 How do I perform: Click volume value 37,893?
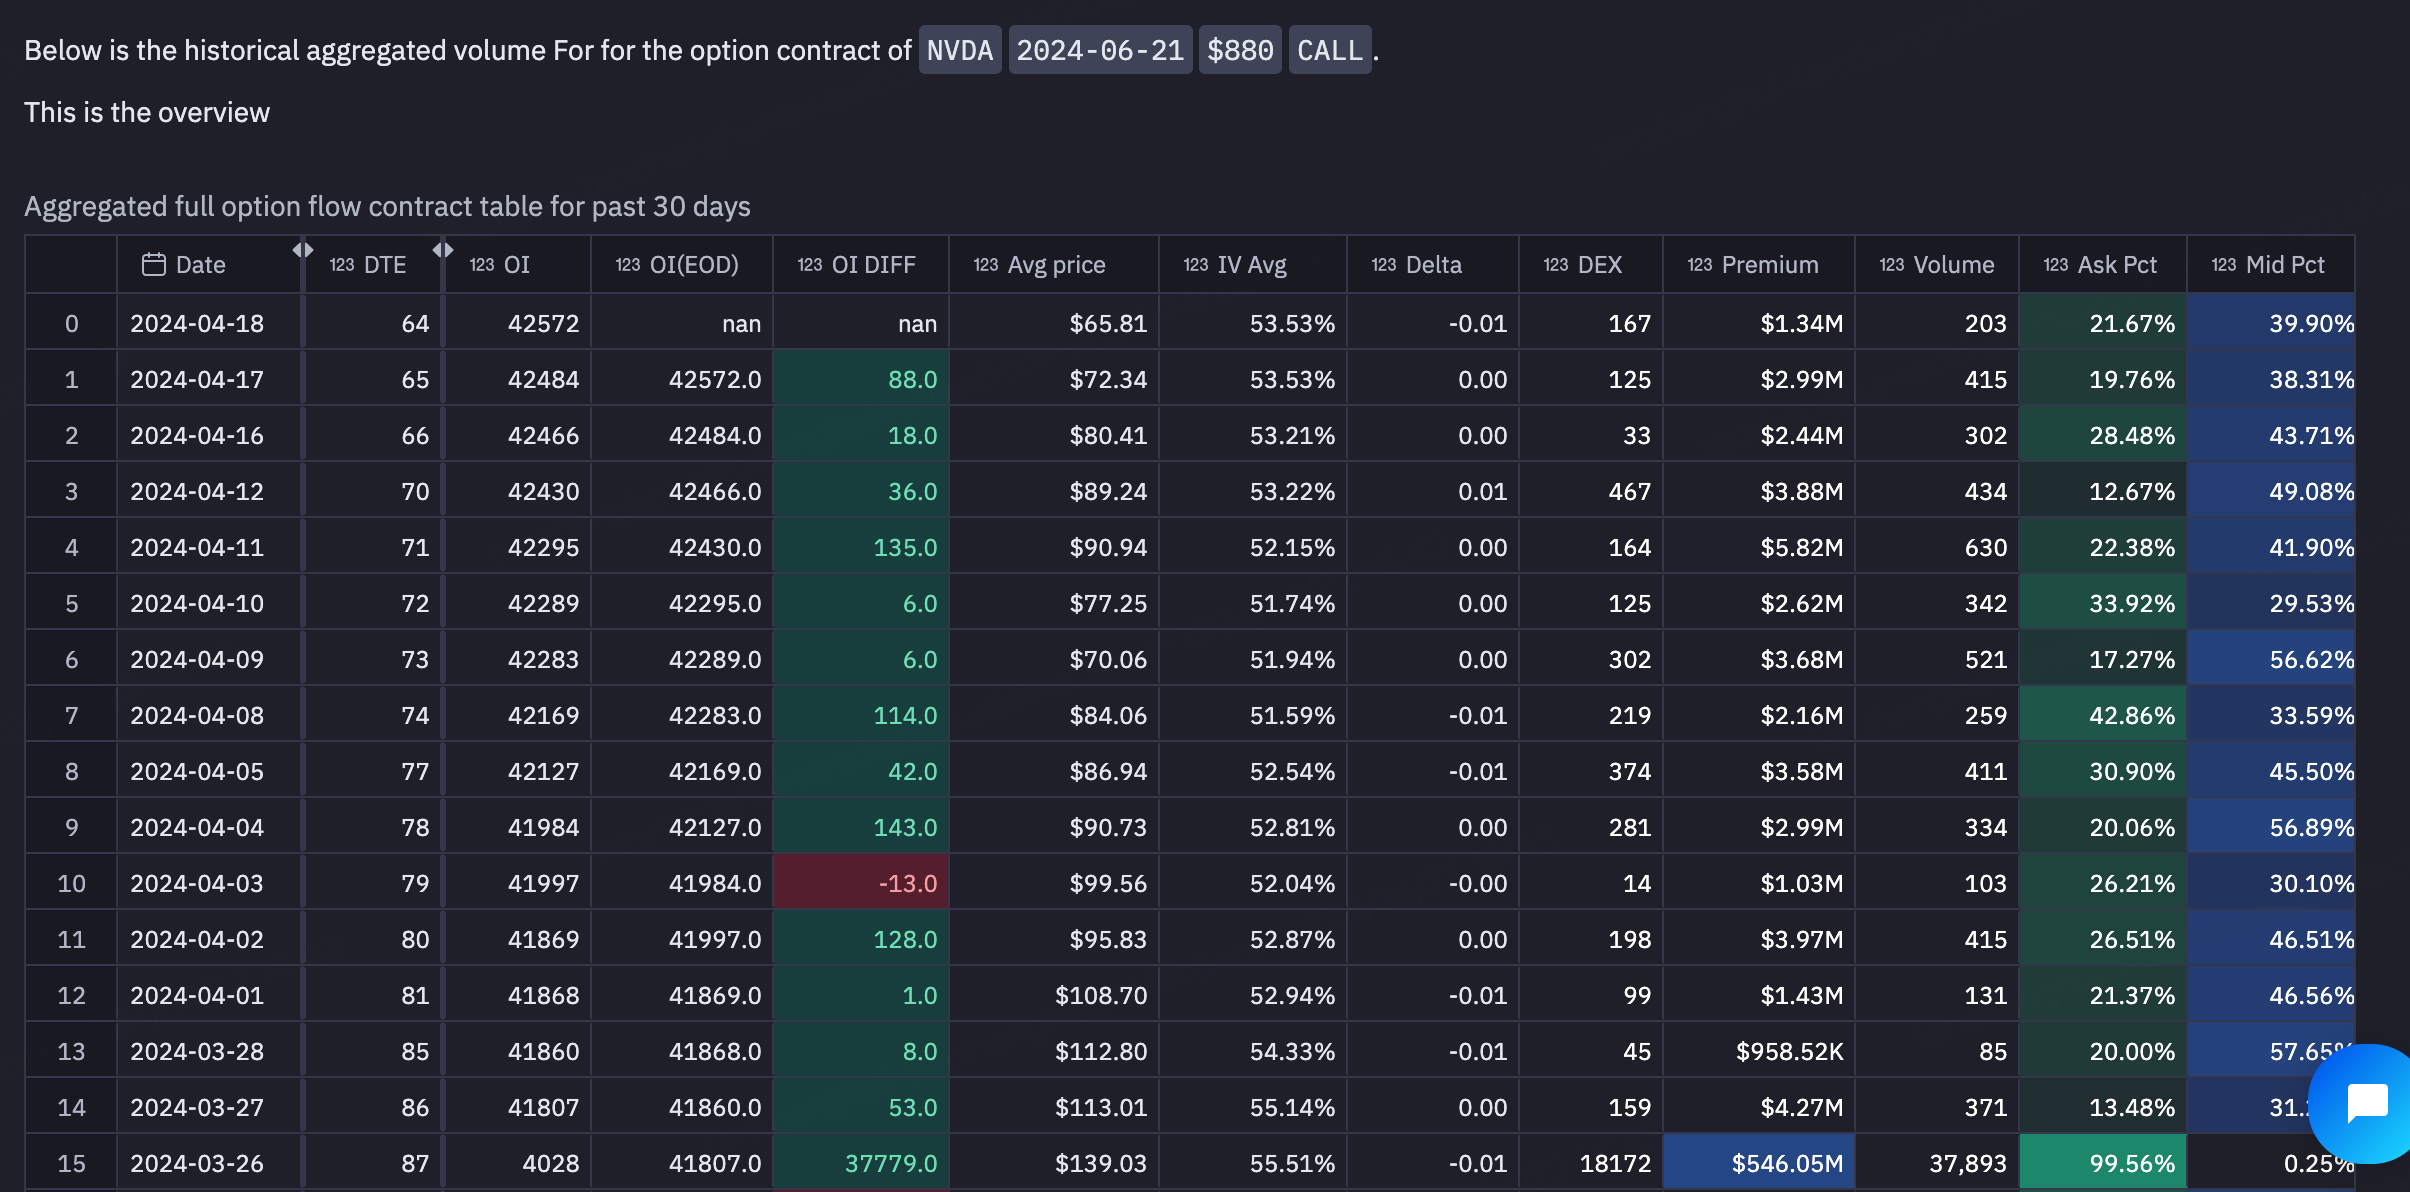[1937, 1163]
